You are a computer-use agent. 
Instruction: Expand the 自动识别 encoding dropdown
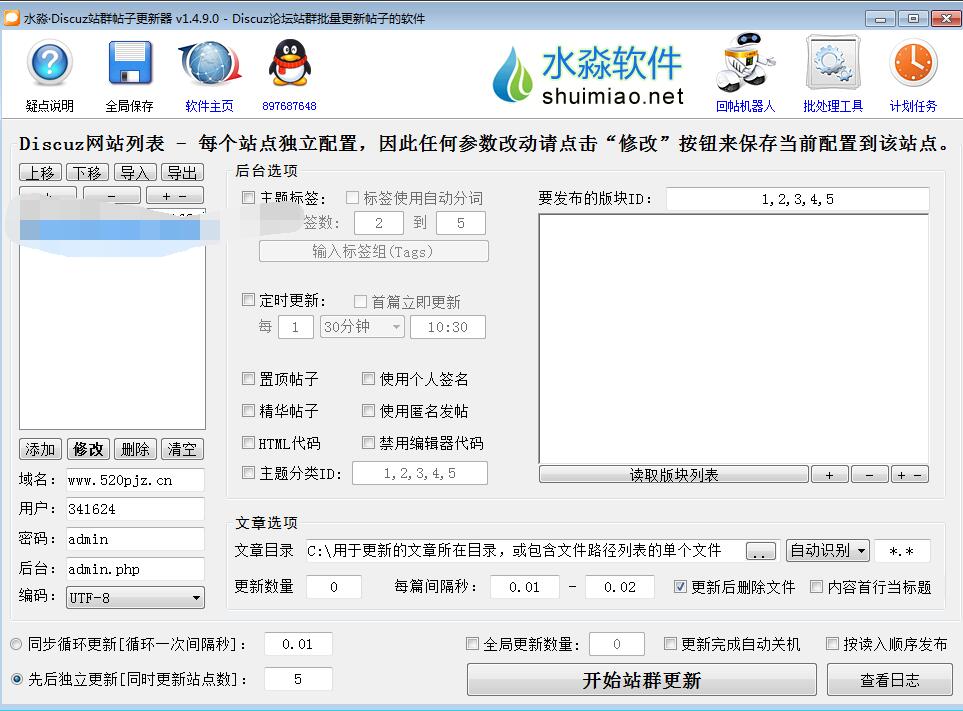click(x=827, y=551)
